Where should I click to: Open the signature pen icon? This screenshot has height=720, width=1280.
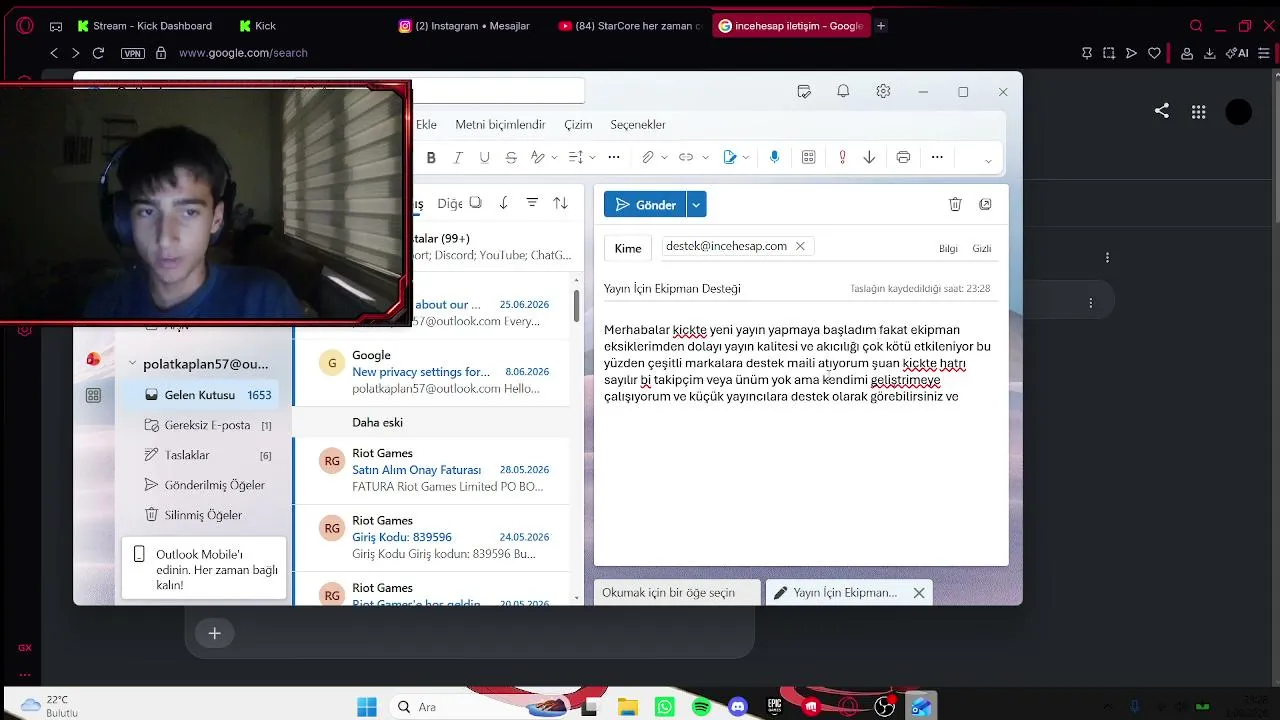tap(730, 157)
